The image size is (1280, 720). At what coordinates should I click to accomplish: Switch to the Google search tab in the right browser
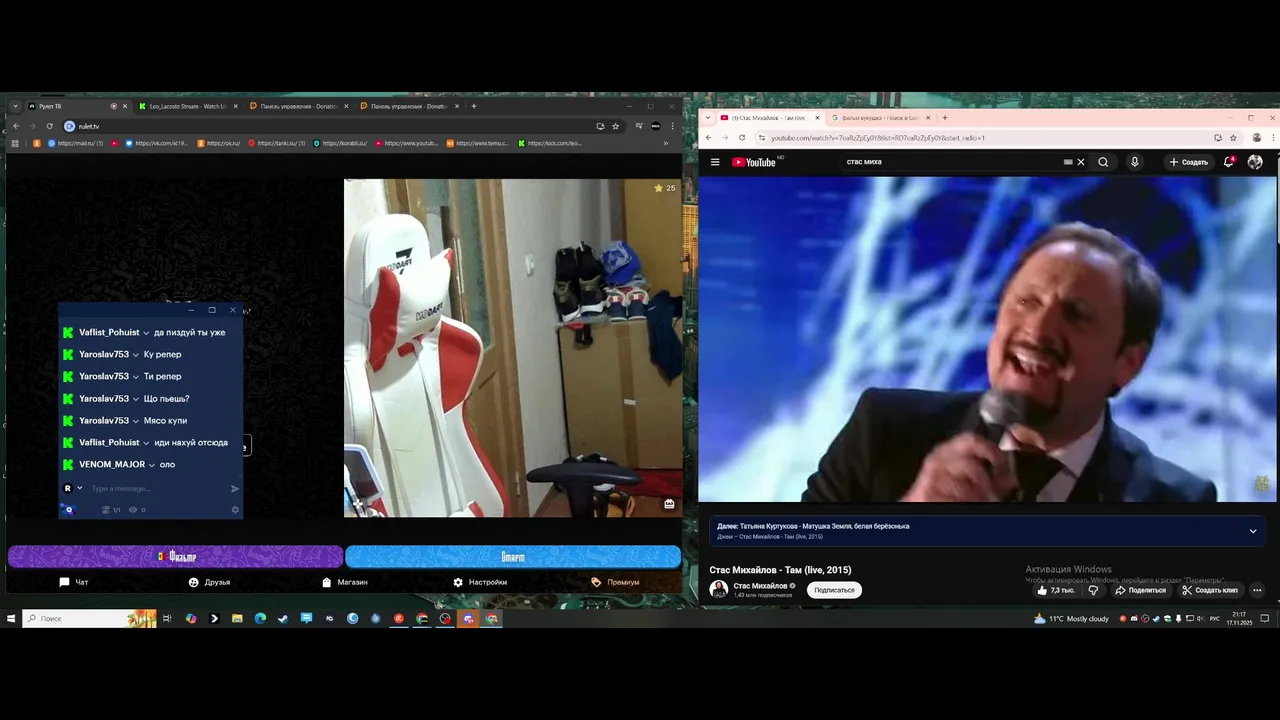(879, 118)
